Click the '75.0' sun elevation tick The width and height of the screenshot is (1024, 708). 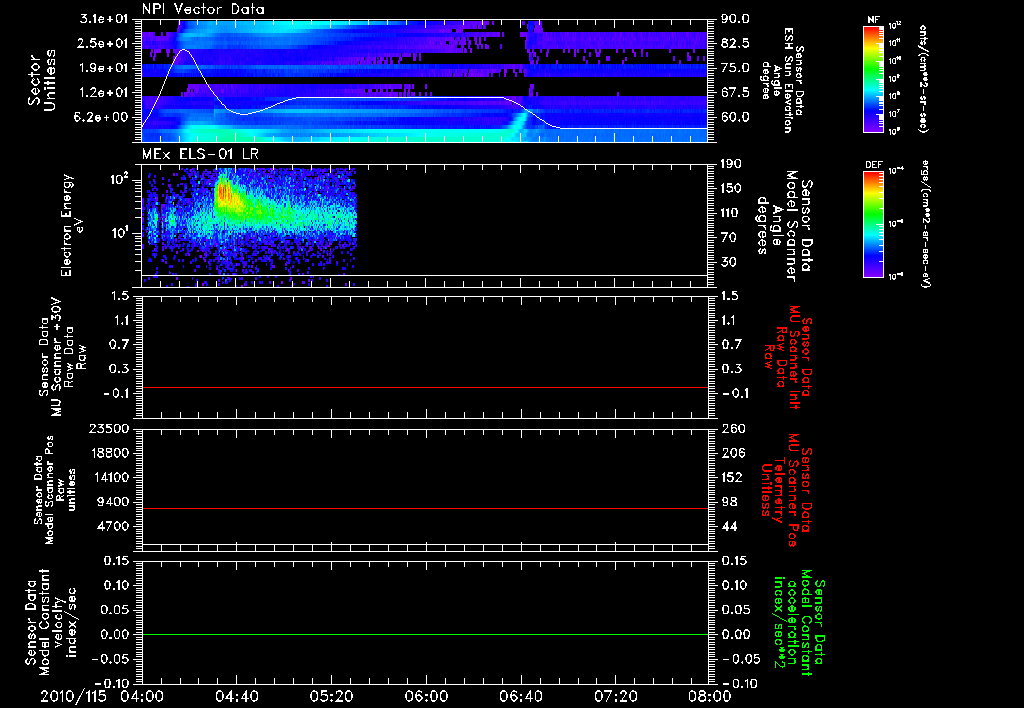pyautogui.click(x=735, y=68)
